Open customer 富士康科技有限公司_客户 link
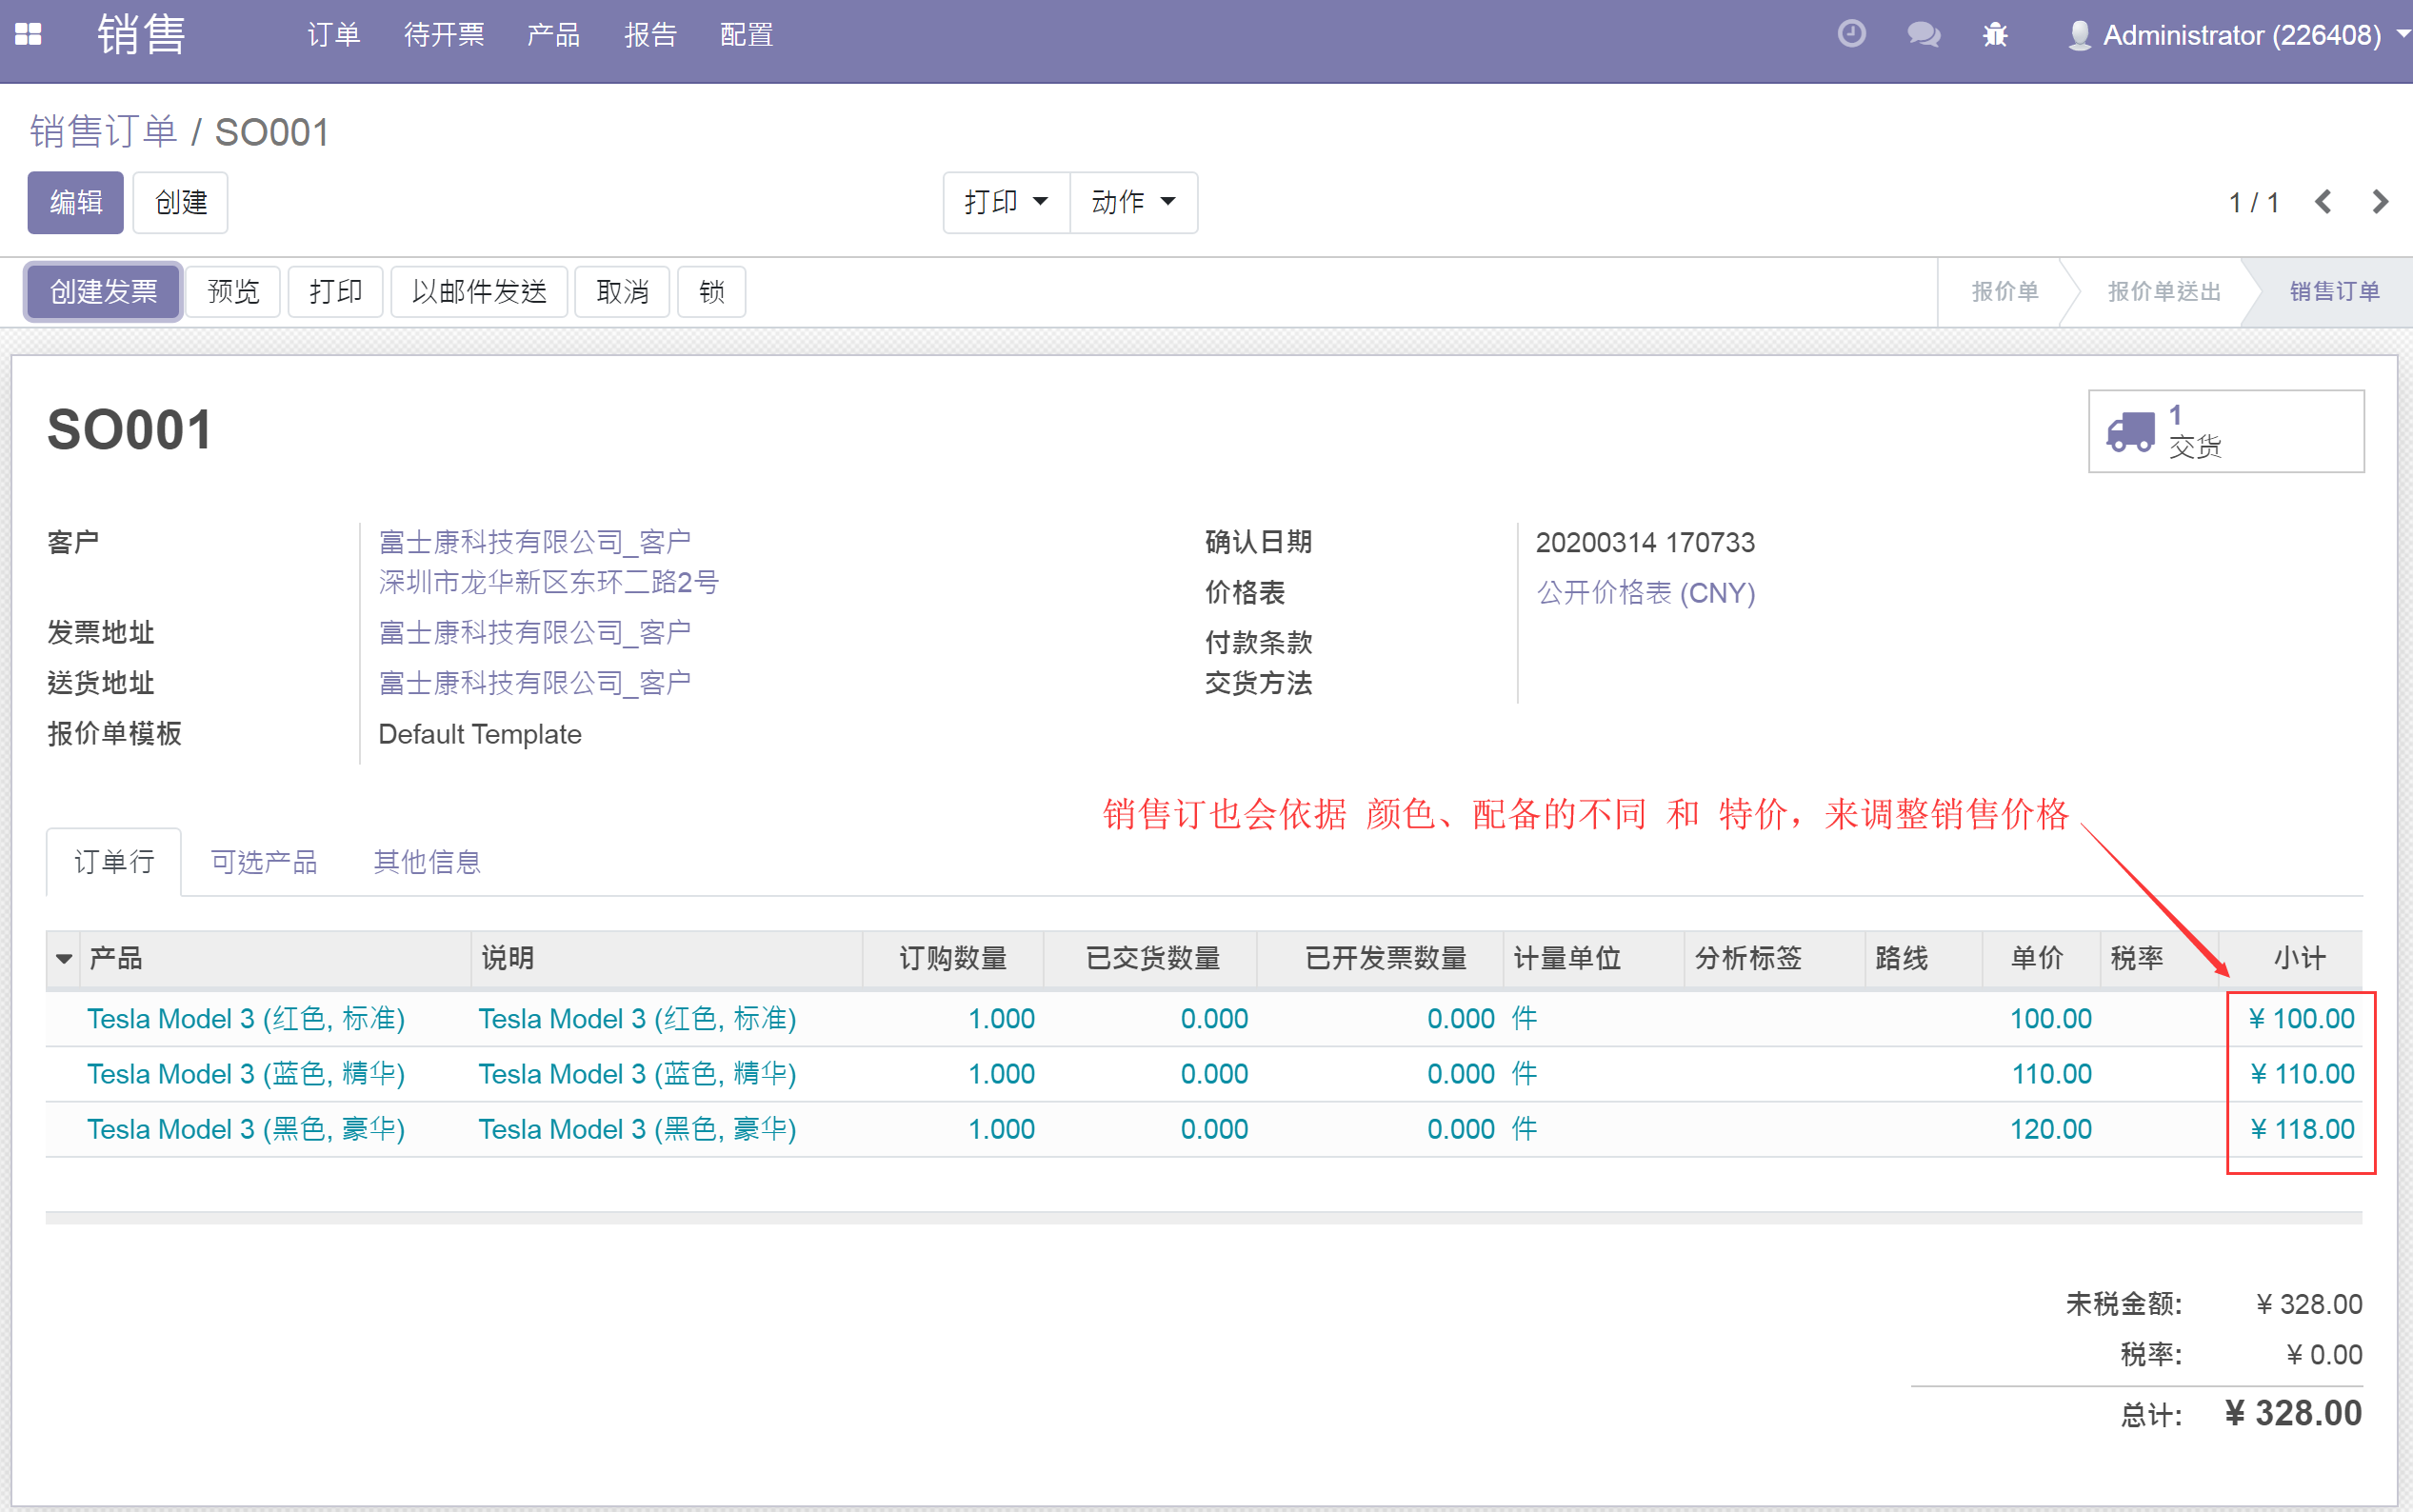2413x1512 pixels. [535, 542]
